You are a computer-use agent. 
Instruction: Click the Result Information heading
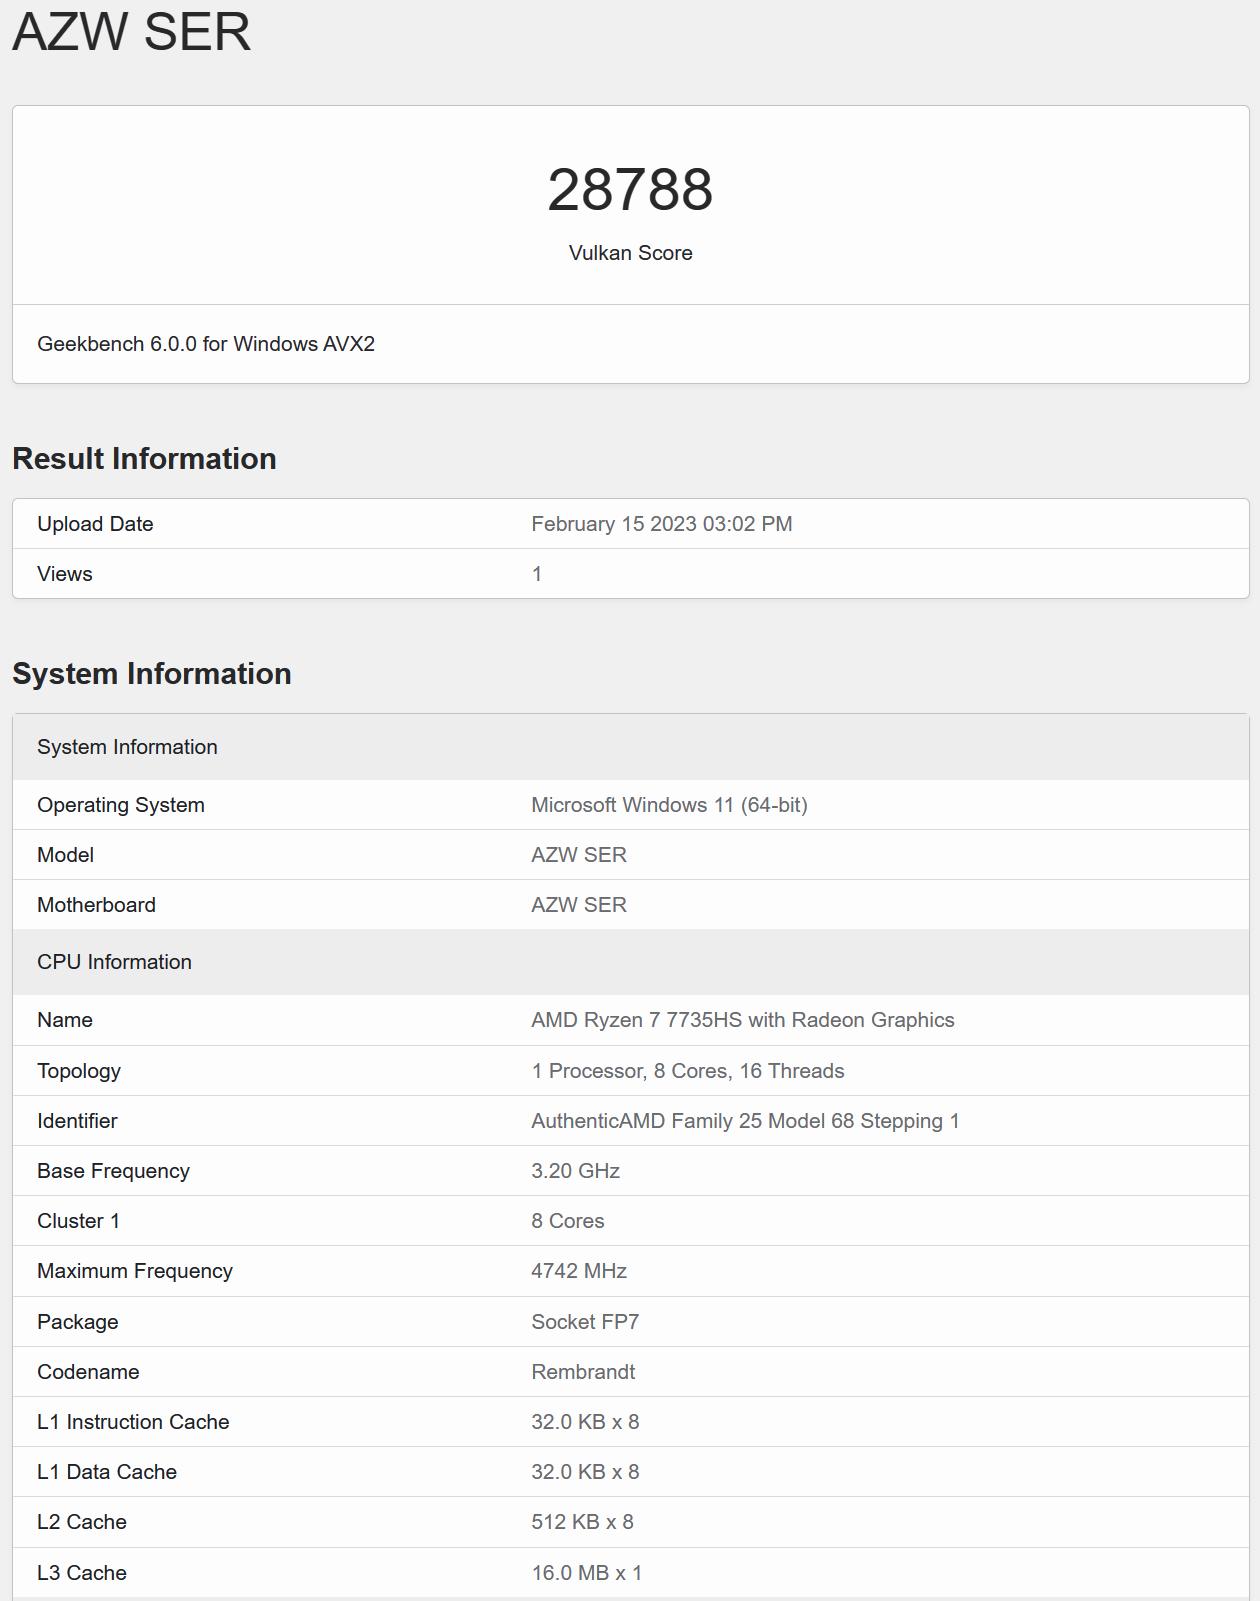point(144,458)
